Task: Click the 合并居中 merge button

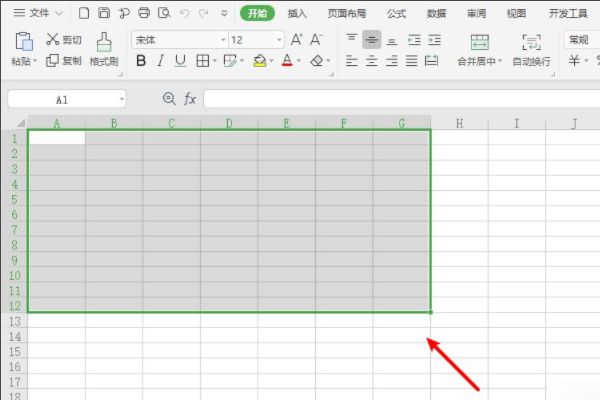Action: click(479, 50)
